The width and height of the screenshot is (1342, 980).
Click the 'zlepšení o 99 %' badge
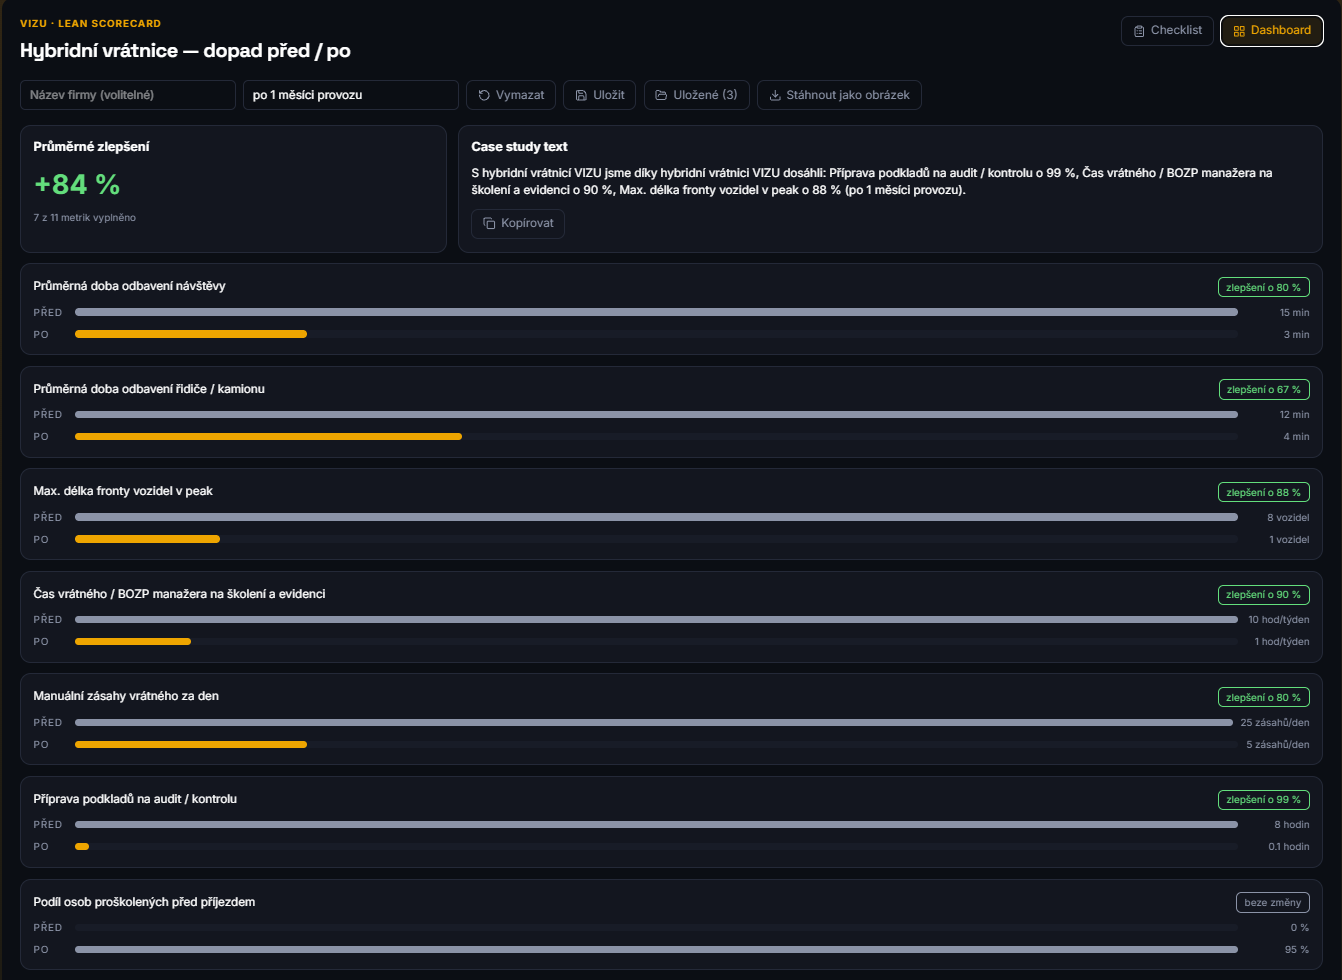pos(1264,799)
